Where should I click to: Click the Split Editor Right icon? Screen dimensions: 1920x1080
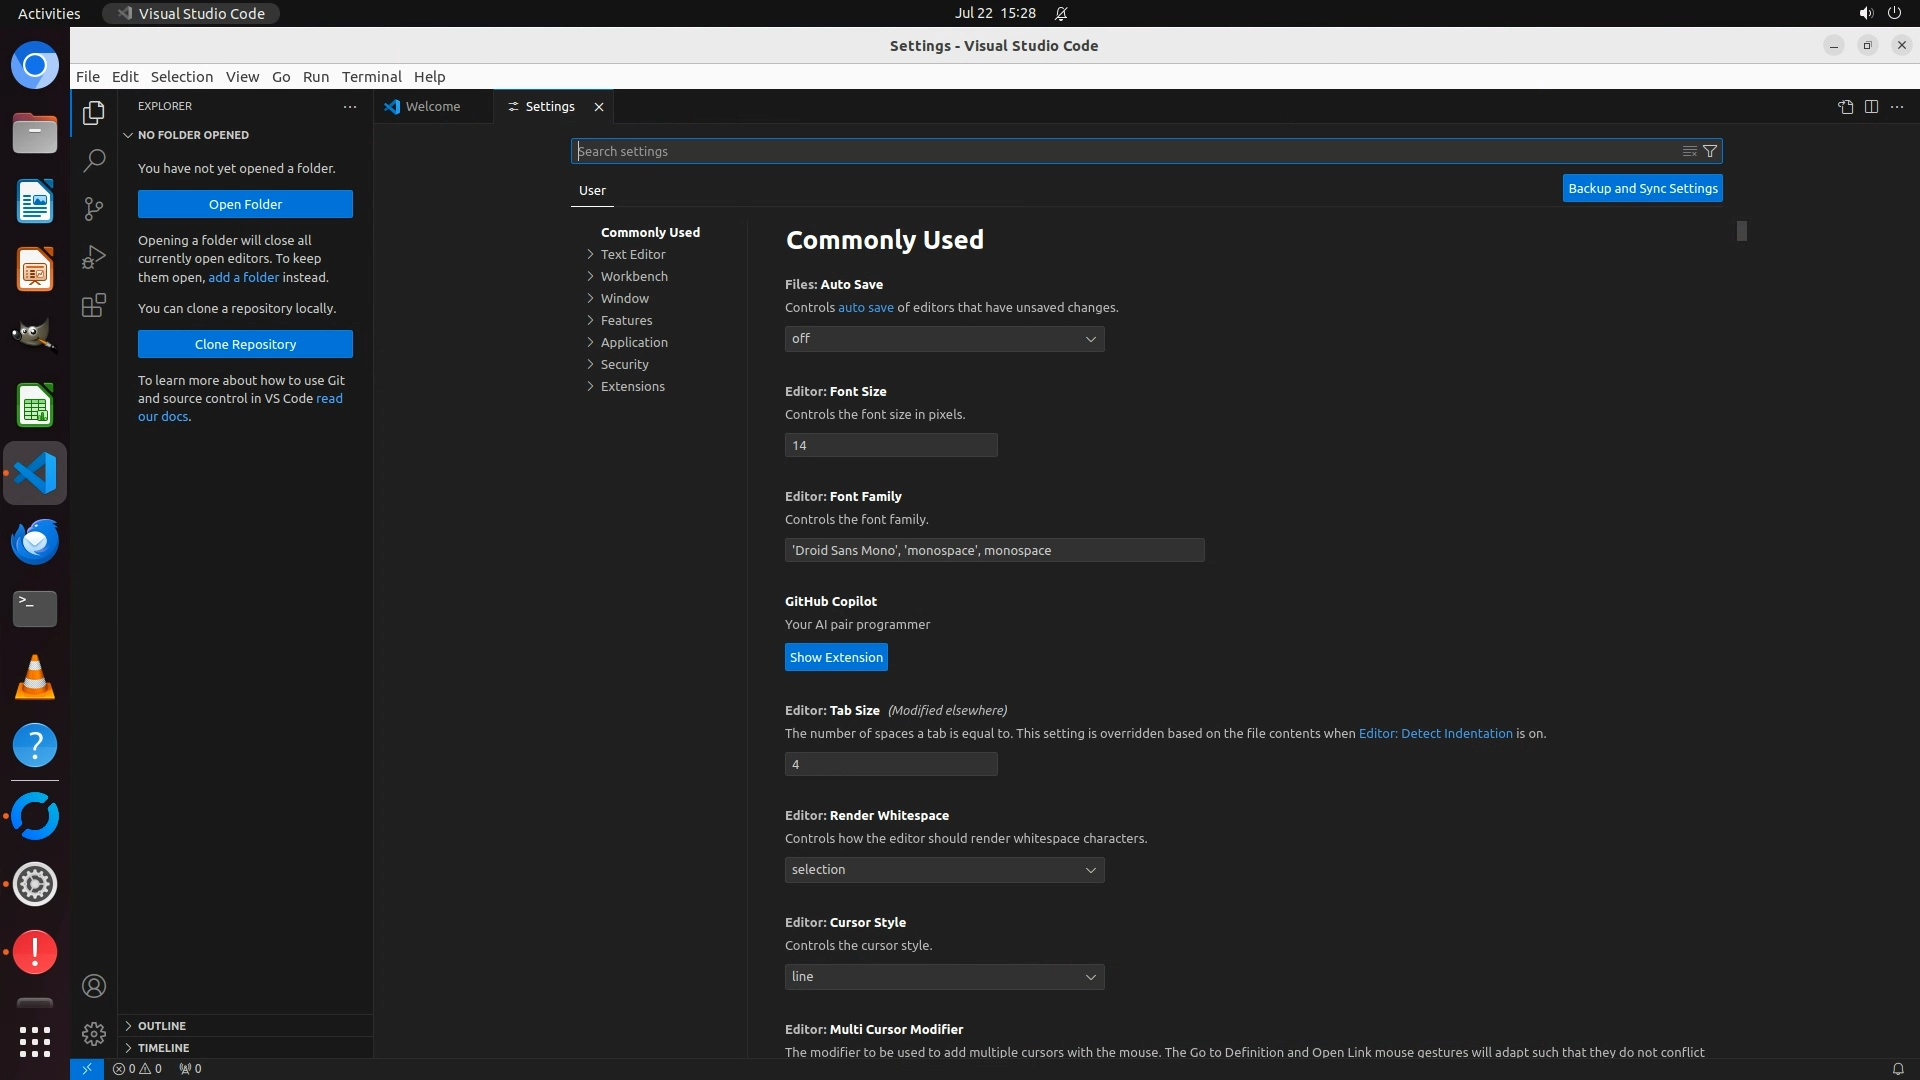(1871, 107)
